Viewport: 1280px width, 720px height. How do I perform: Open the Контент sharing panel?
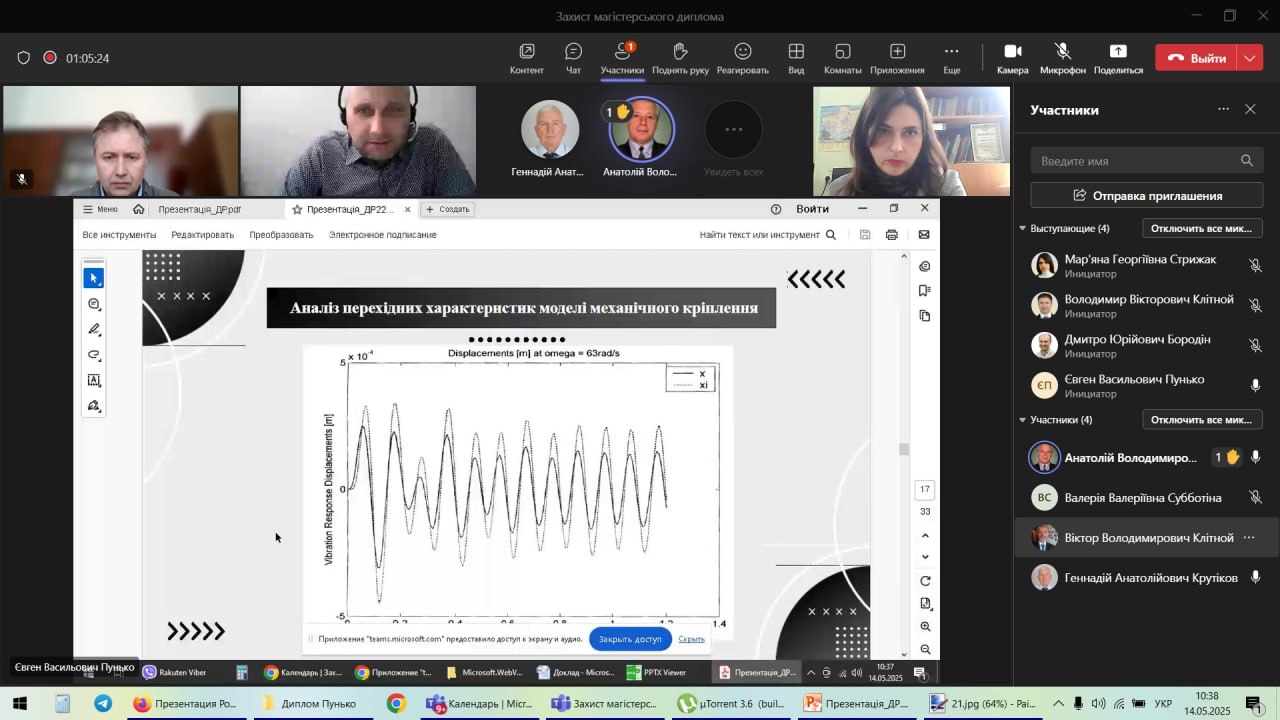[x=526, y=58]
